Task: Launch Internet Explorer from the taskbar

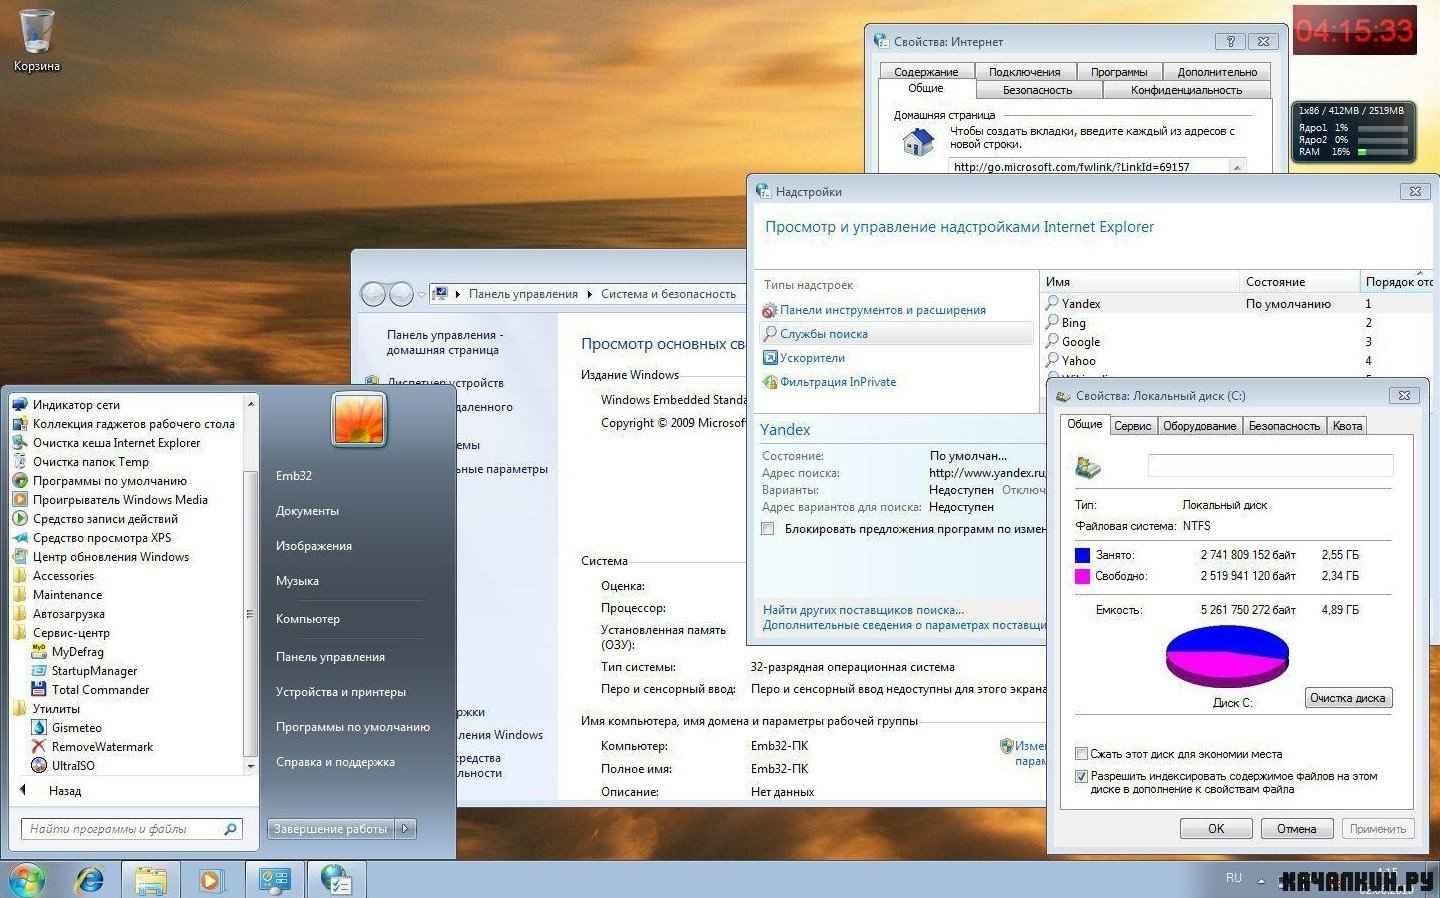Action: pos(90,880)
